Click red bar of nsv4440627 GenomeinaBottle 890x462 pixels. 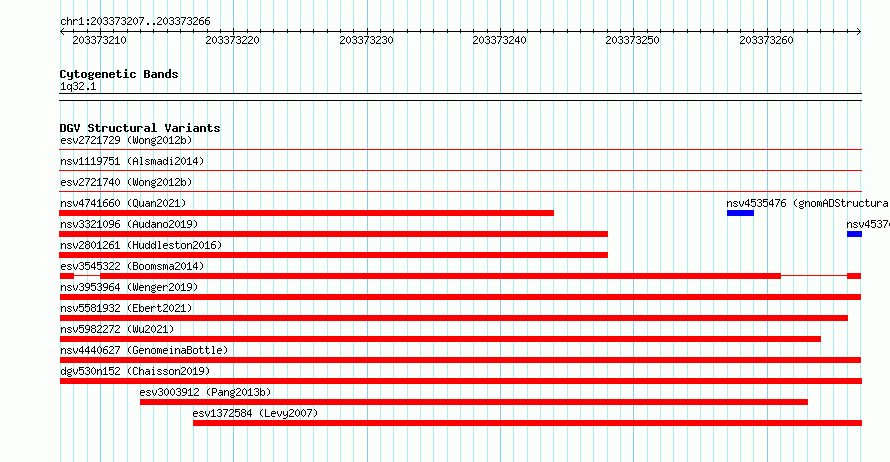[460, 360]
